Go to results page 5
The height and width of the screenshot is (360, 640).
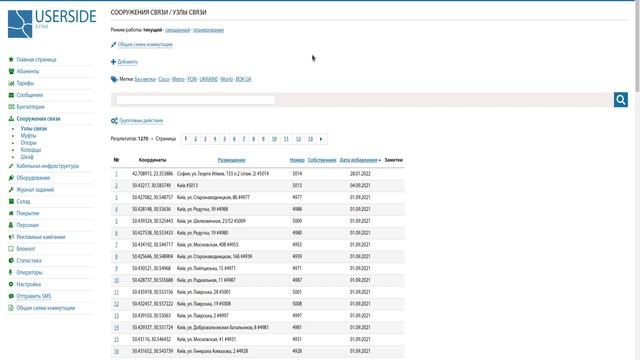(224, 139)
